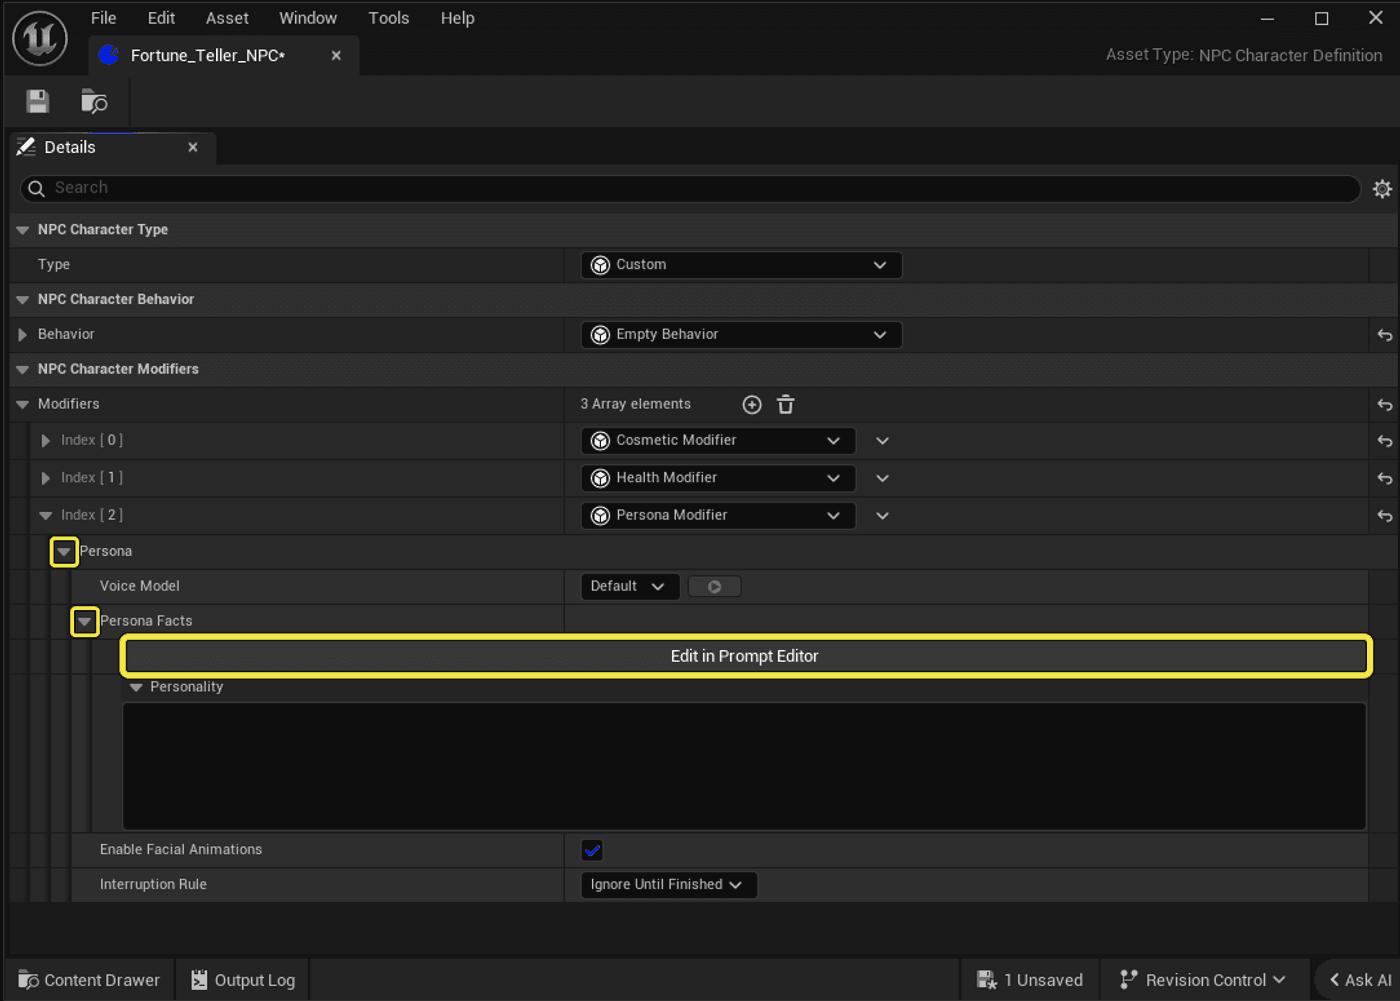Remove all Modifiers array elements with the trash icon
This screenshot has width=1400, height=1001.
(786, 404)
